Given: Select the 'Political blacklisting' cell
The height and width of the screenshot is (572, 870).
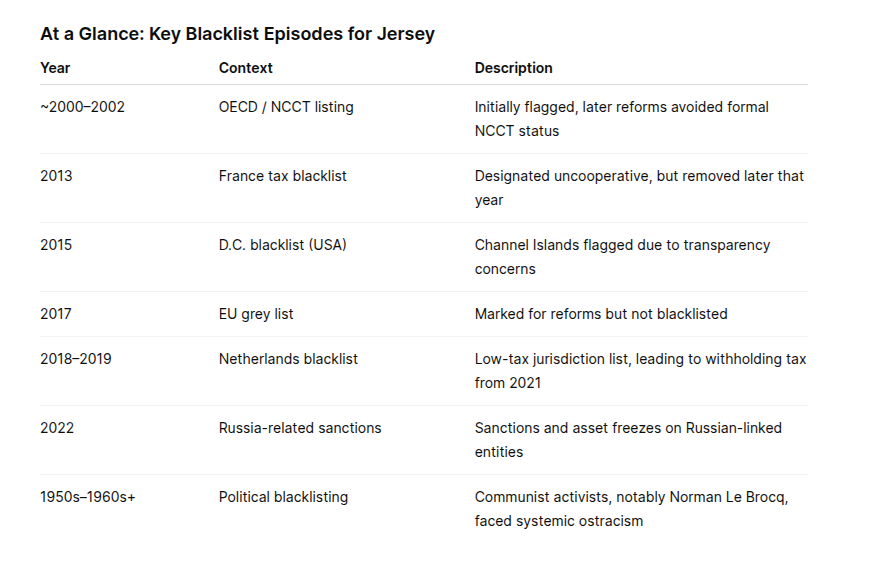Looking at the screenshot, I should pyautogui.click(x=283, y=497).
